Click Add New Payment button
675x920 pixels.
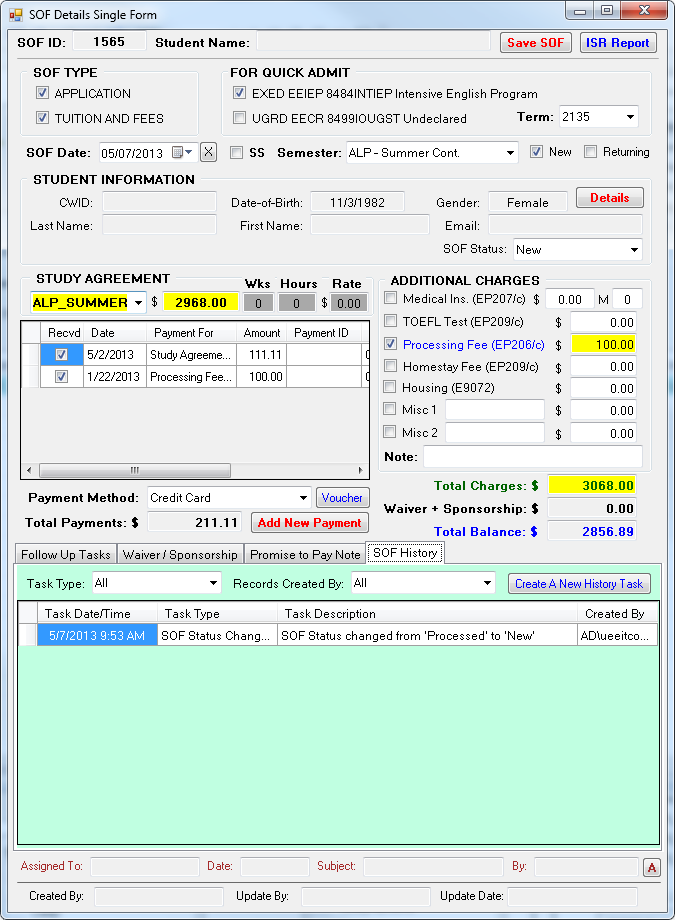[309, 523]
